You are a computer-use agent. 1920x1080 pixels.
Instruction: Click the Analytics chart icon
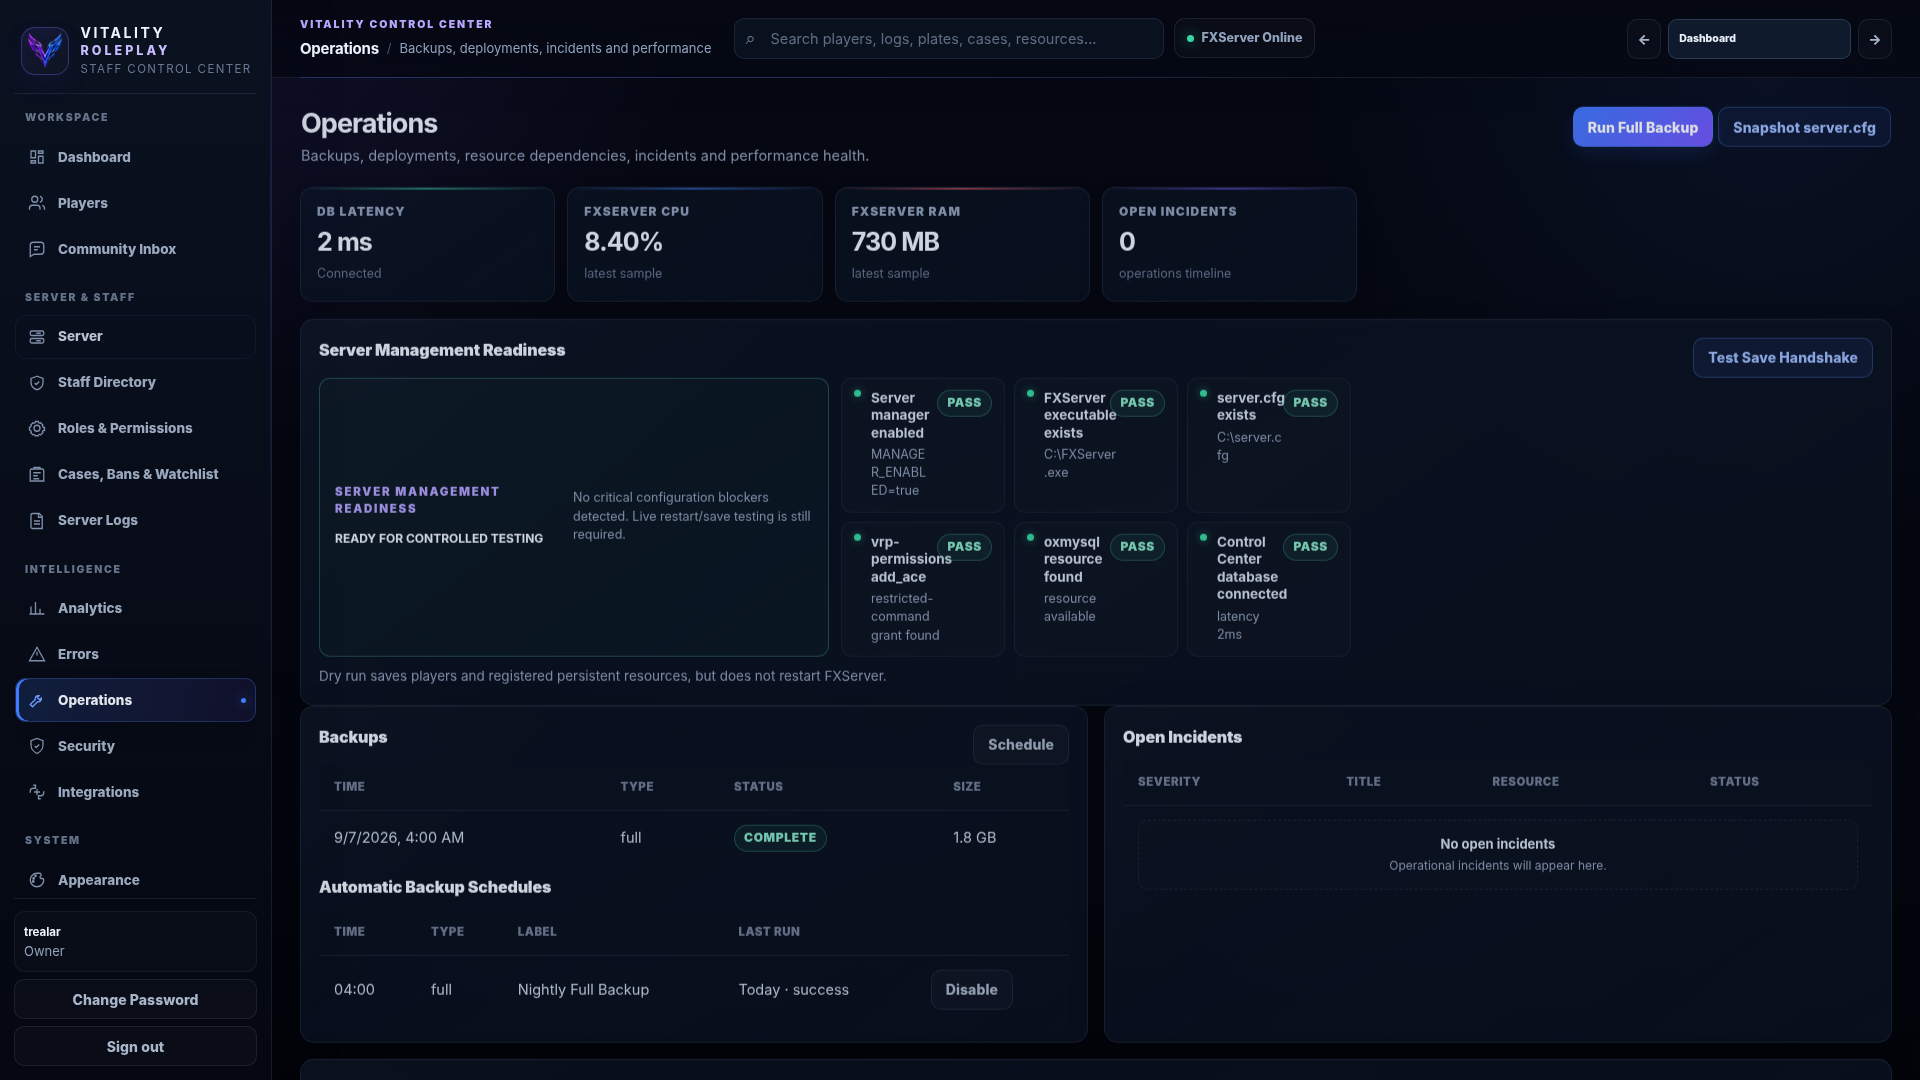point(37,609)
